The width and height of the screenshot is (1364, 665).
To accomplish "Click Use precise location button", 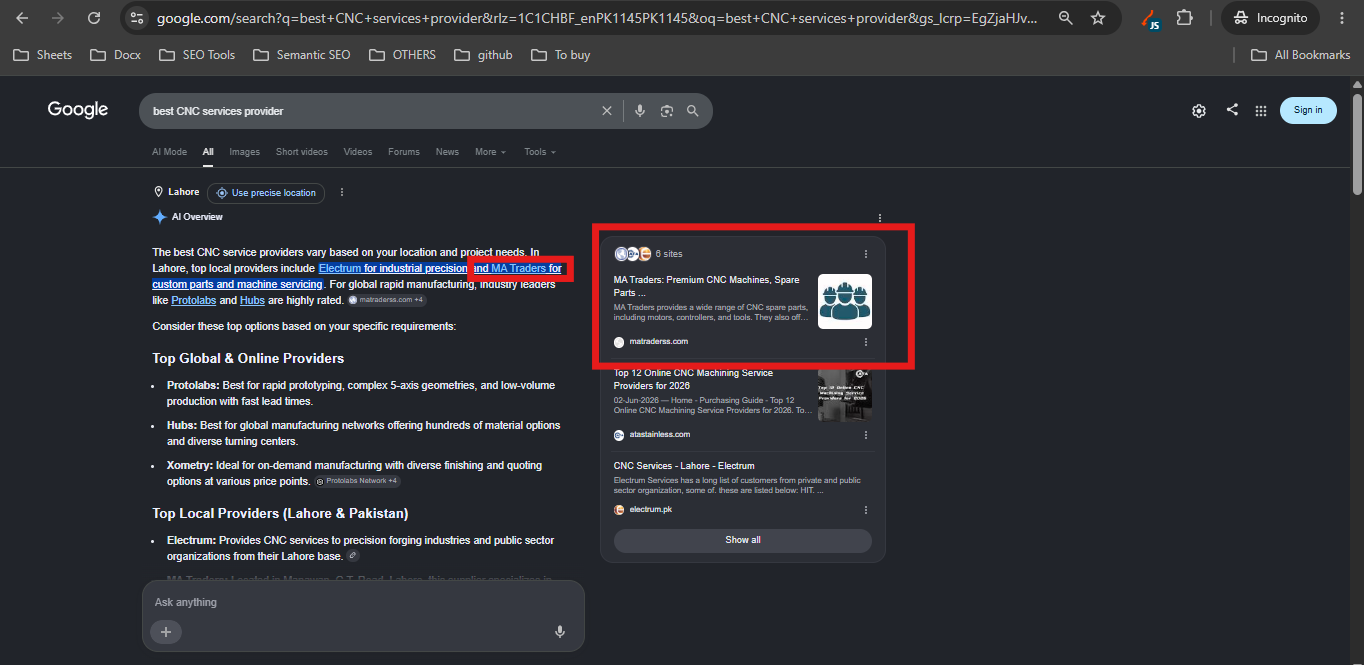I will tap(266, 193).
